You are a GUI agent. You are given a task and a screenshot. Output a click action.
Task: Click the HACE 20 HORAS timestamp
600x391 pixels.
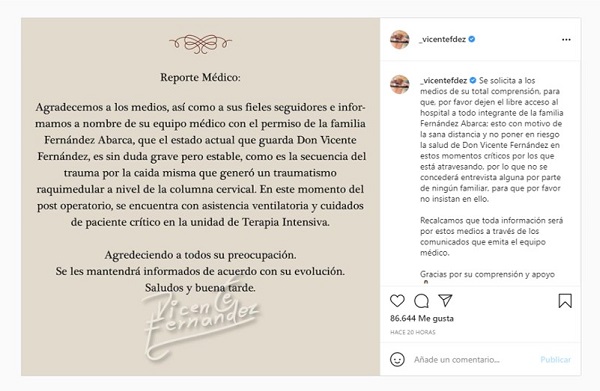412,332
